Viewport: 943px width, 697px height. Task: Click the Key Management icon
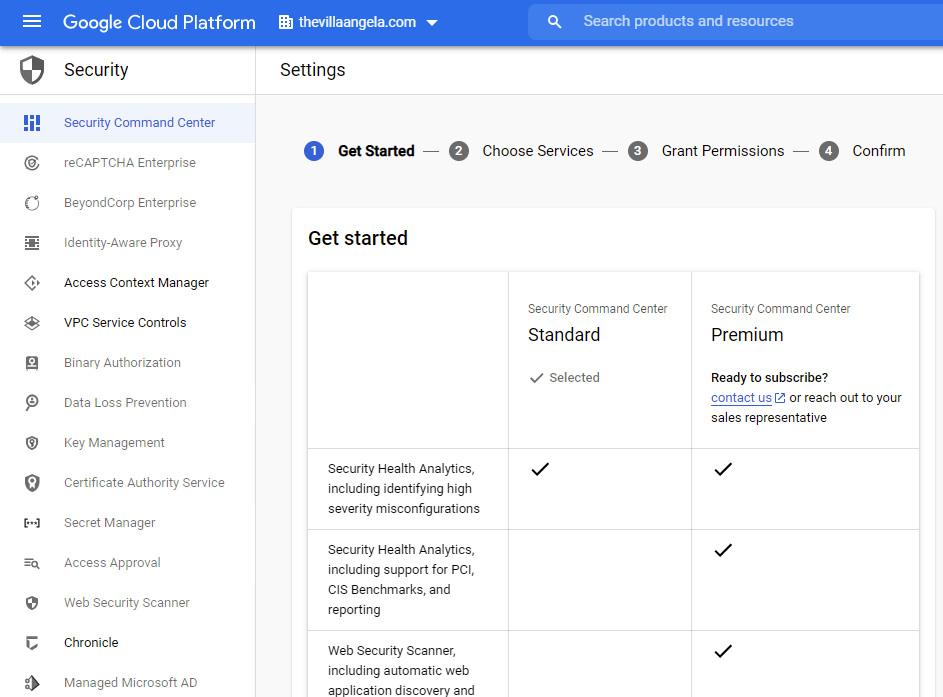[x=32, y=443]
